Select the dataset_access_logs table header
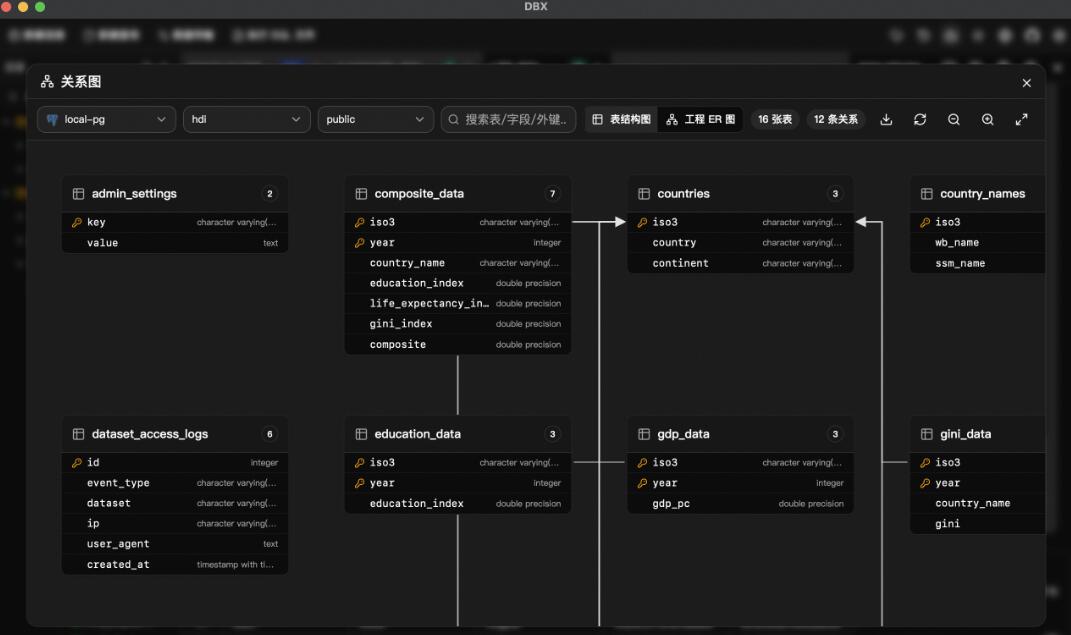The height and width of the screenshot is (635, 1071). tap(175, 434)
